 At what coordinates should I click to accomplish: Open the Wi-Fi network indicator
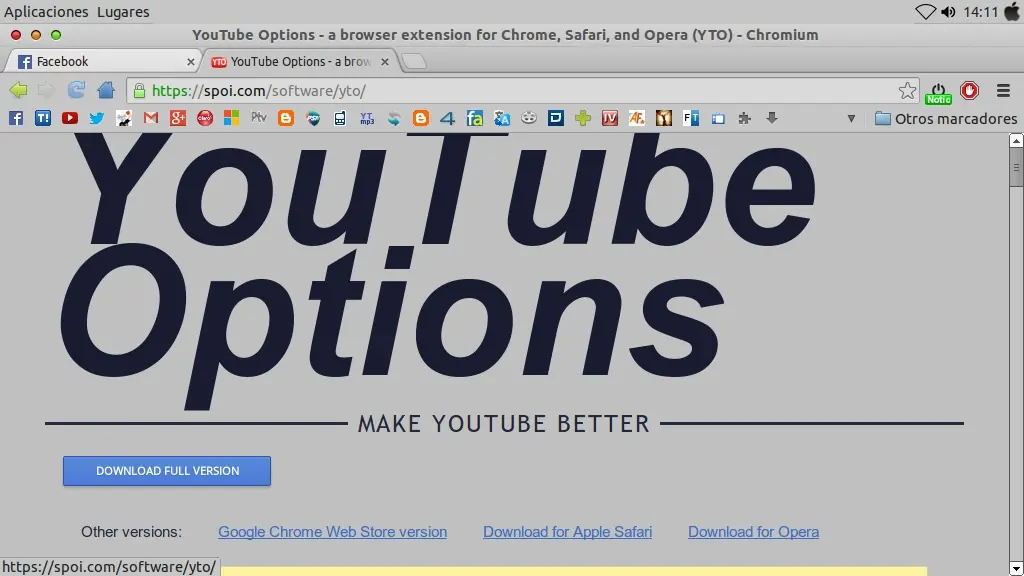click(x=925, y=12)
